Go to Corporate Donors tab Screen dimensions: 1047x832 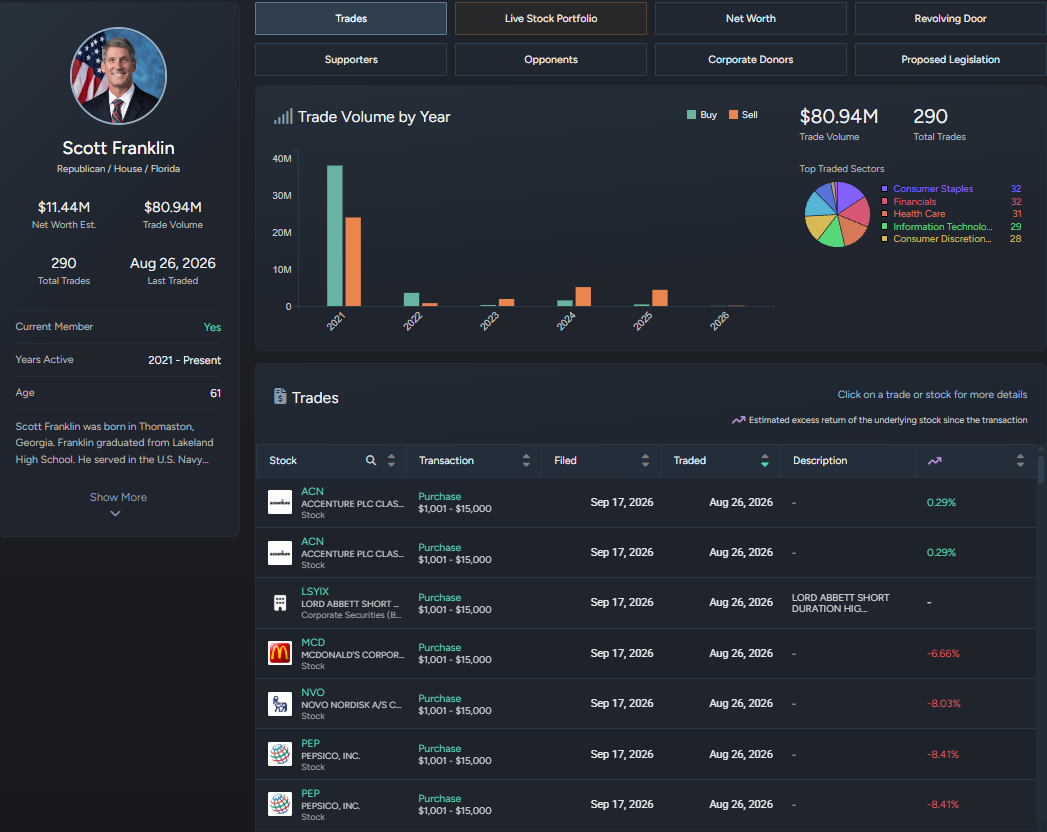751,59
